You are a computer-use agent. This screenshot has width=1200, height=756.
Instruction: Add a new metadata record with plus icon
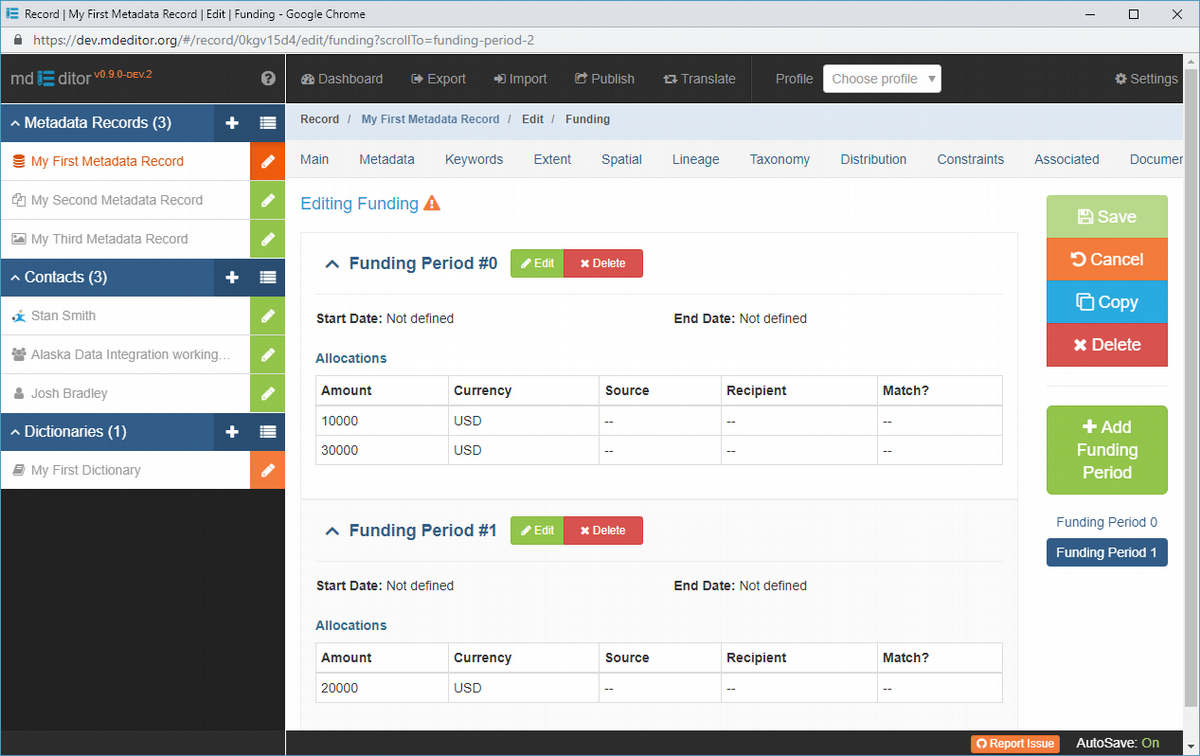(232, 123)
